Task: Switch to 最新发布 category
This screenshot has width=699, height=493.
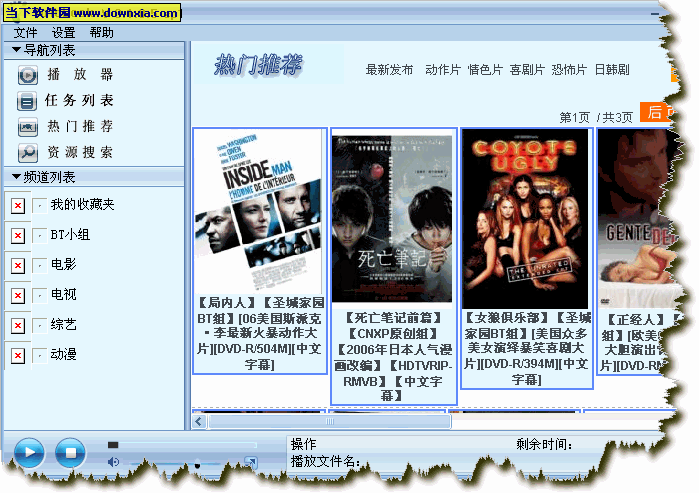Action: click(x=389, y=70)
